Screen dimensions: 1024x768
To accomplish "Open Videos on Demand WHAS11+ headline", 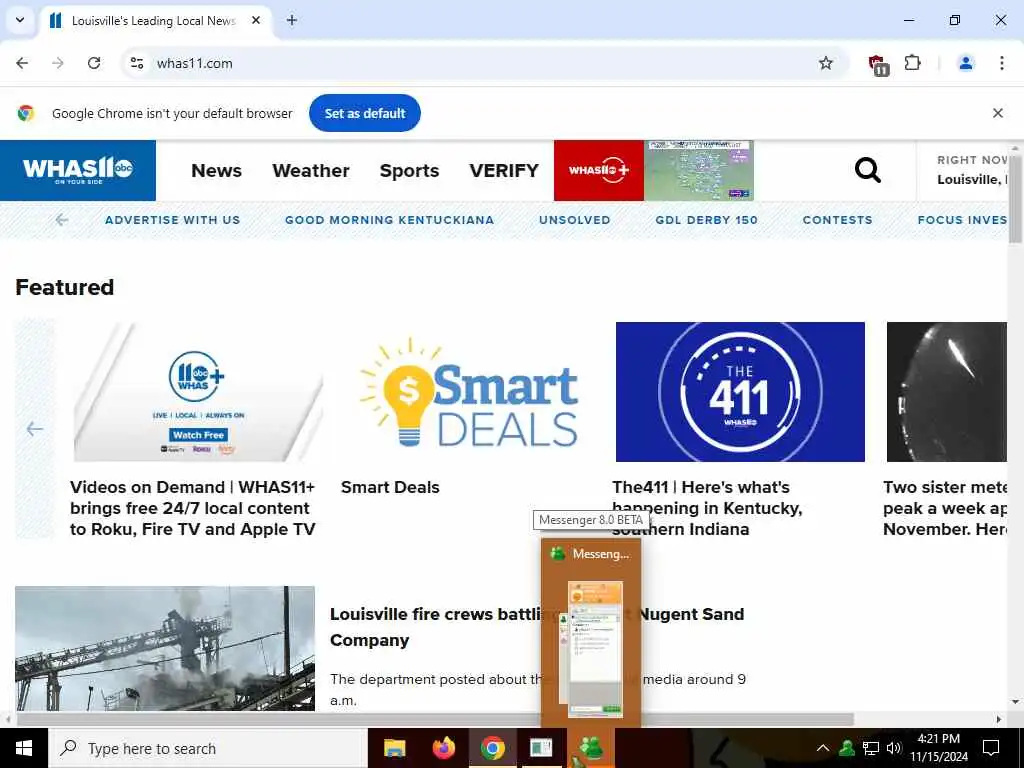I will [193, 508].
